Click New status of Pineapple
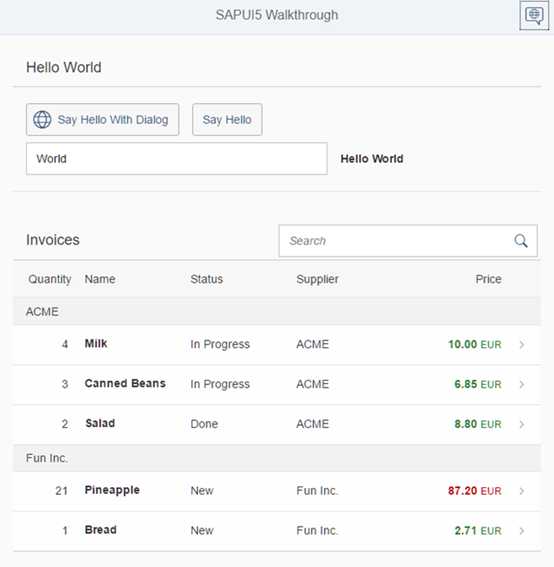 pyautogui.click(x=202, y=491)
